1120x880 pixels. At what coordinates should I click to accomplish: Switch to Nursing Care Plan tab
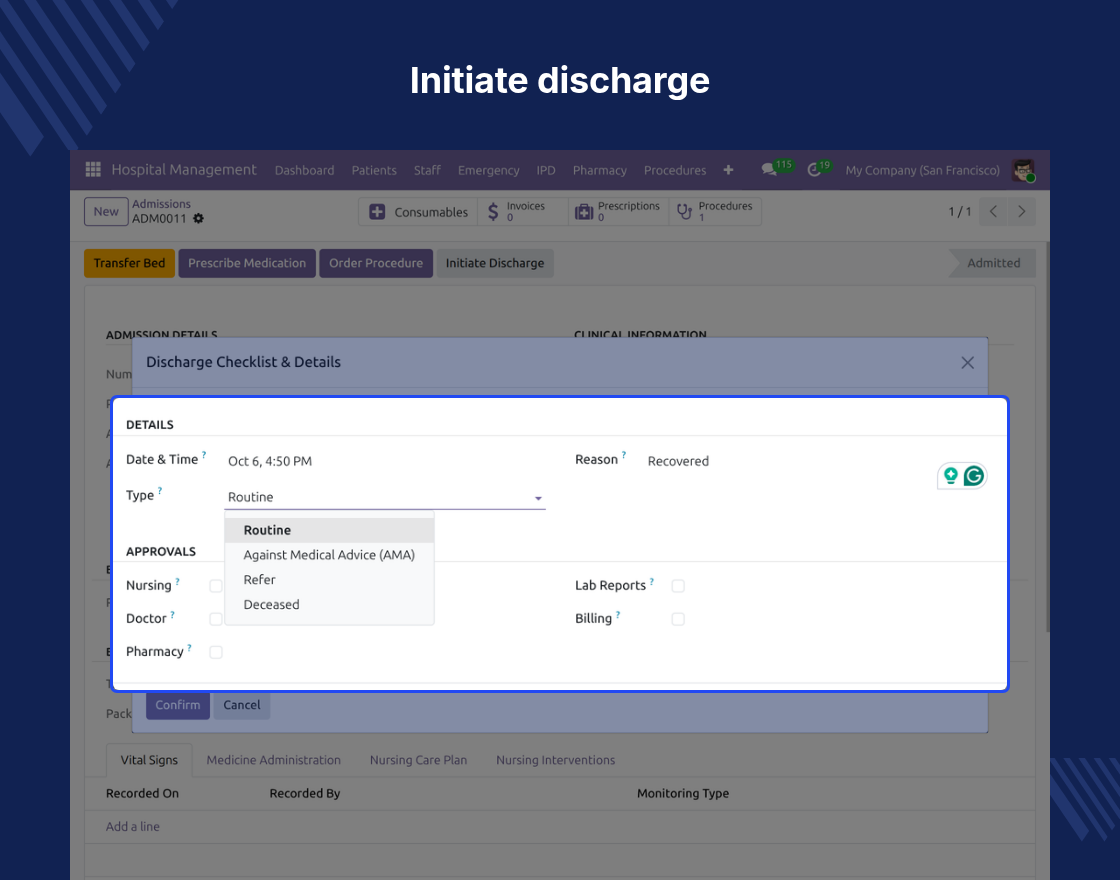pyautogui.click(x=419, y=760)
